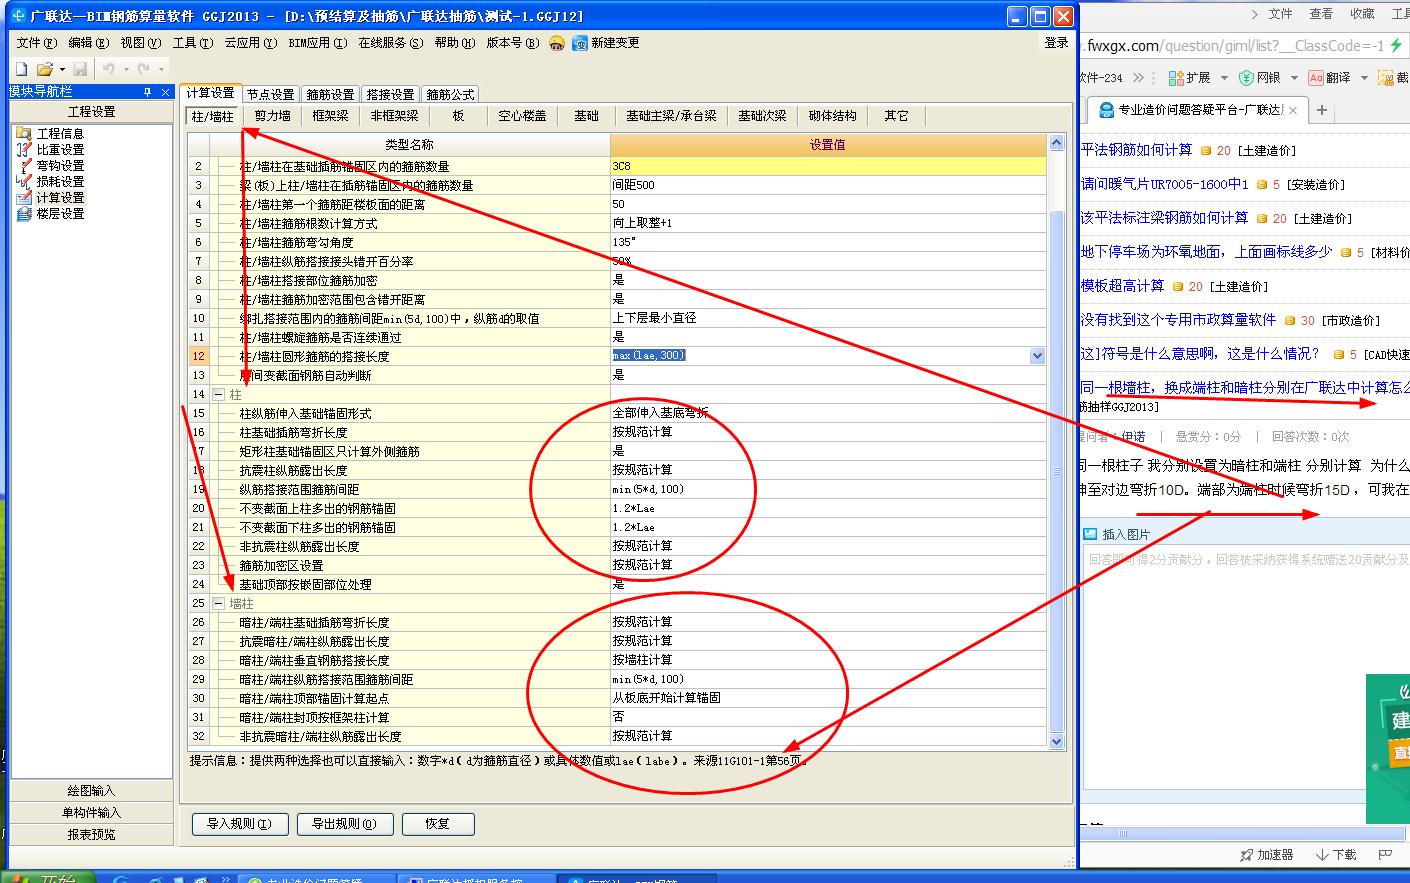The width and height of the screenshot is (1410, 883).
Task: Click the Undo arrow icon
Action: (x=108, y=69)
